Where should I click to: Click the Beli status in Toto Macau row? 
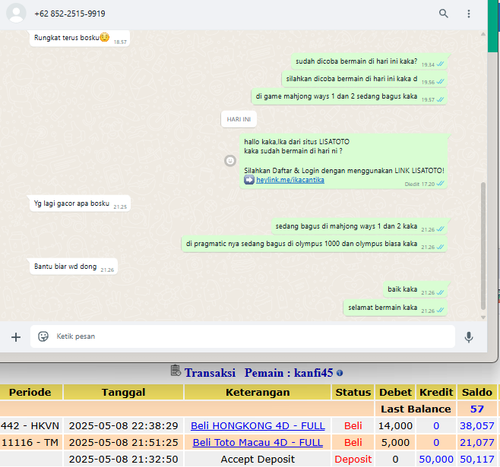point(353,442)
